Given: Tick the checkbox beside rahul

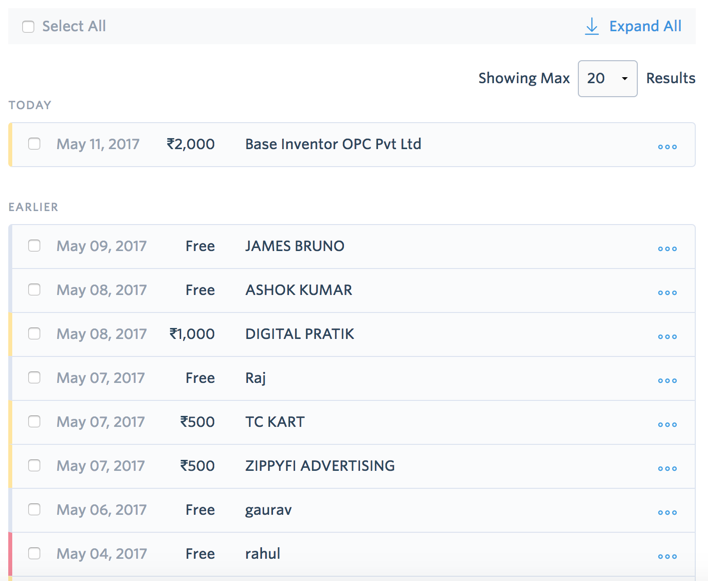Looking at the screenshot, I should [34, 554].
